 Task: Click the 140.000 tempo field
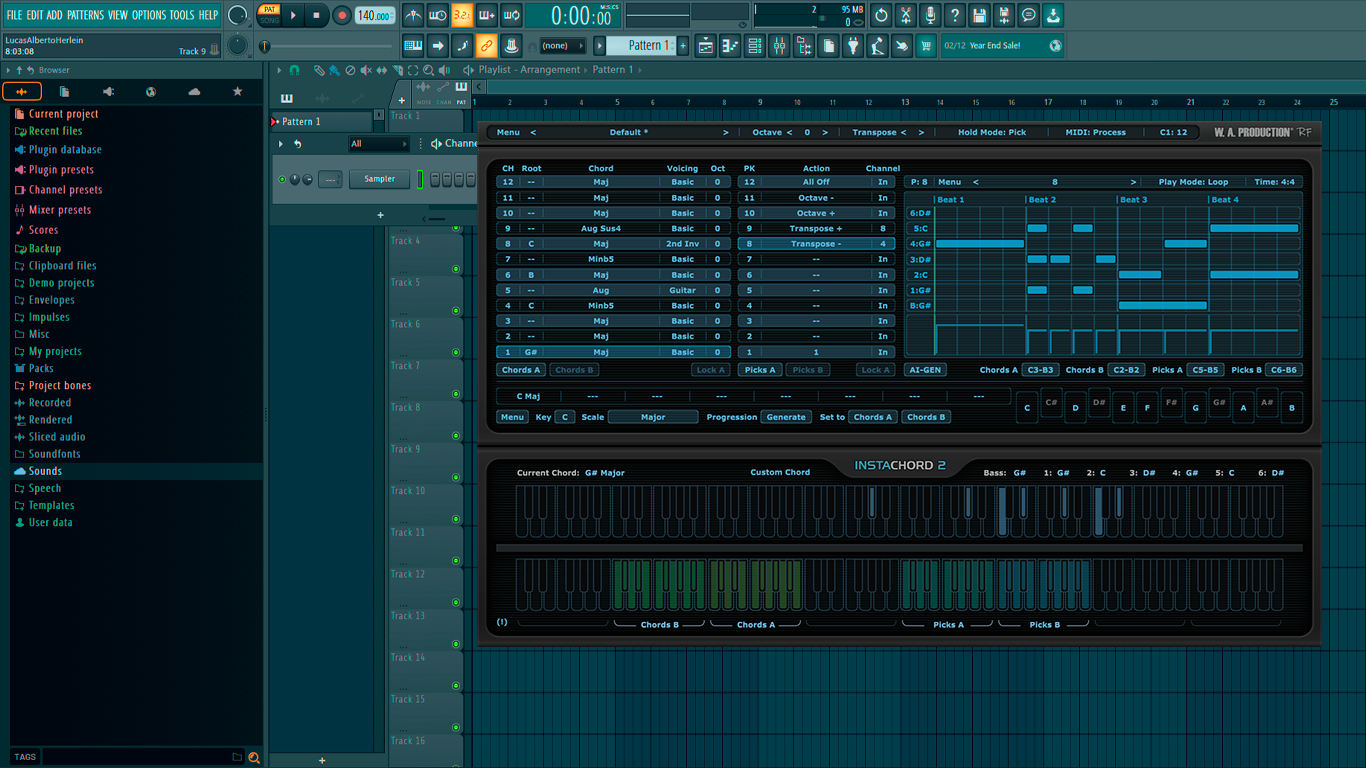374,16
